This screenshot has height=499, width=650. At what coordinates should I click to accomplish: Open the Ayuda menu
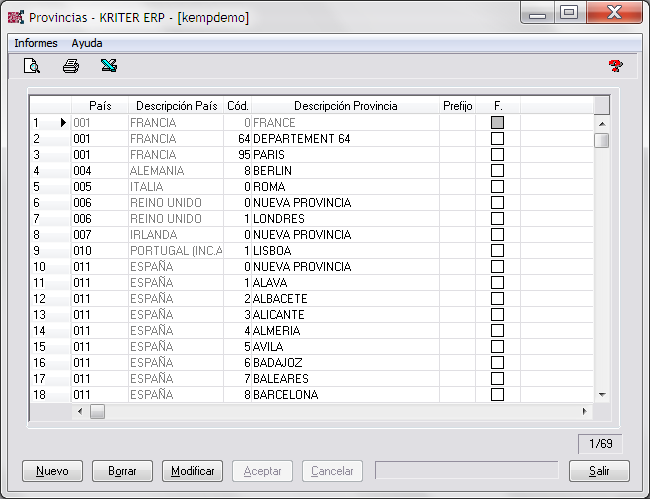click(x=87, y=43)
